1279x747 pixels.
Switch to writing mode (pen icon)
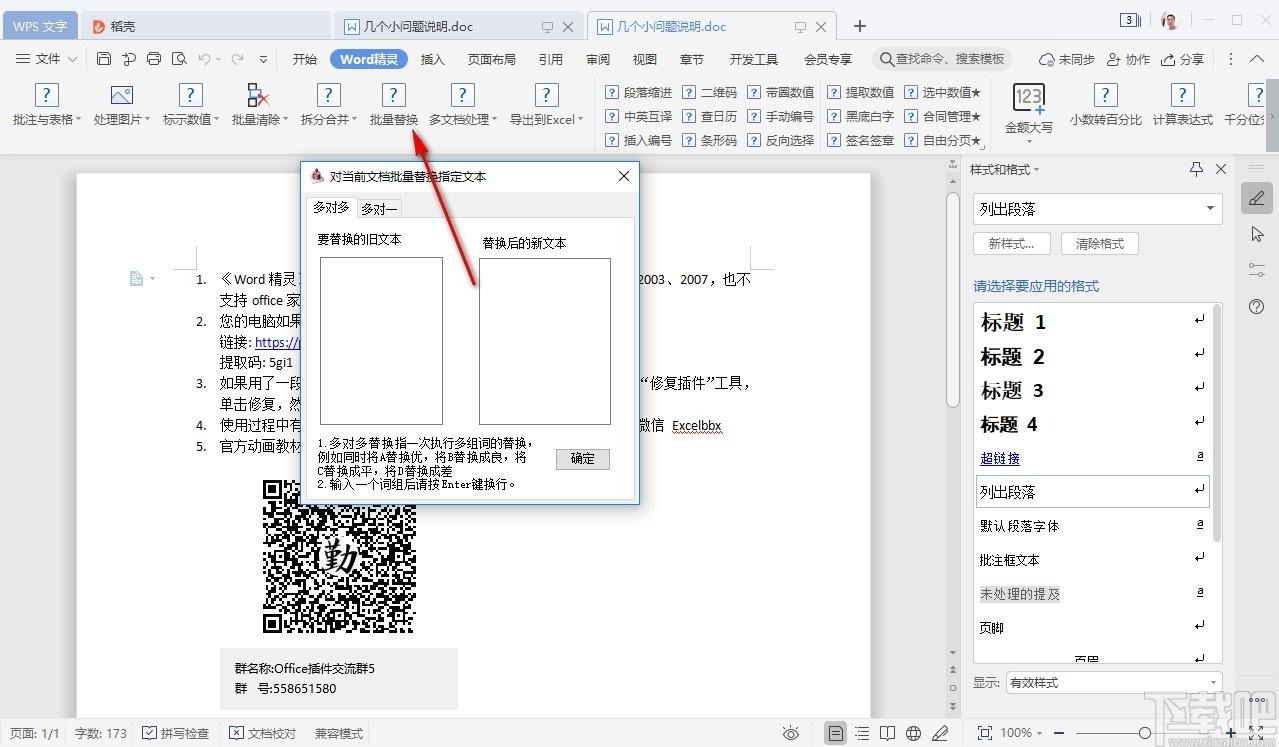point(939,733)
